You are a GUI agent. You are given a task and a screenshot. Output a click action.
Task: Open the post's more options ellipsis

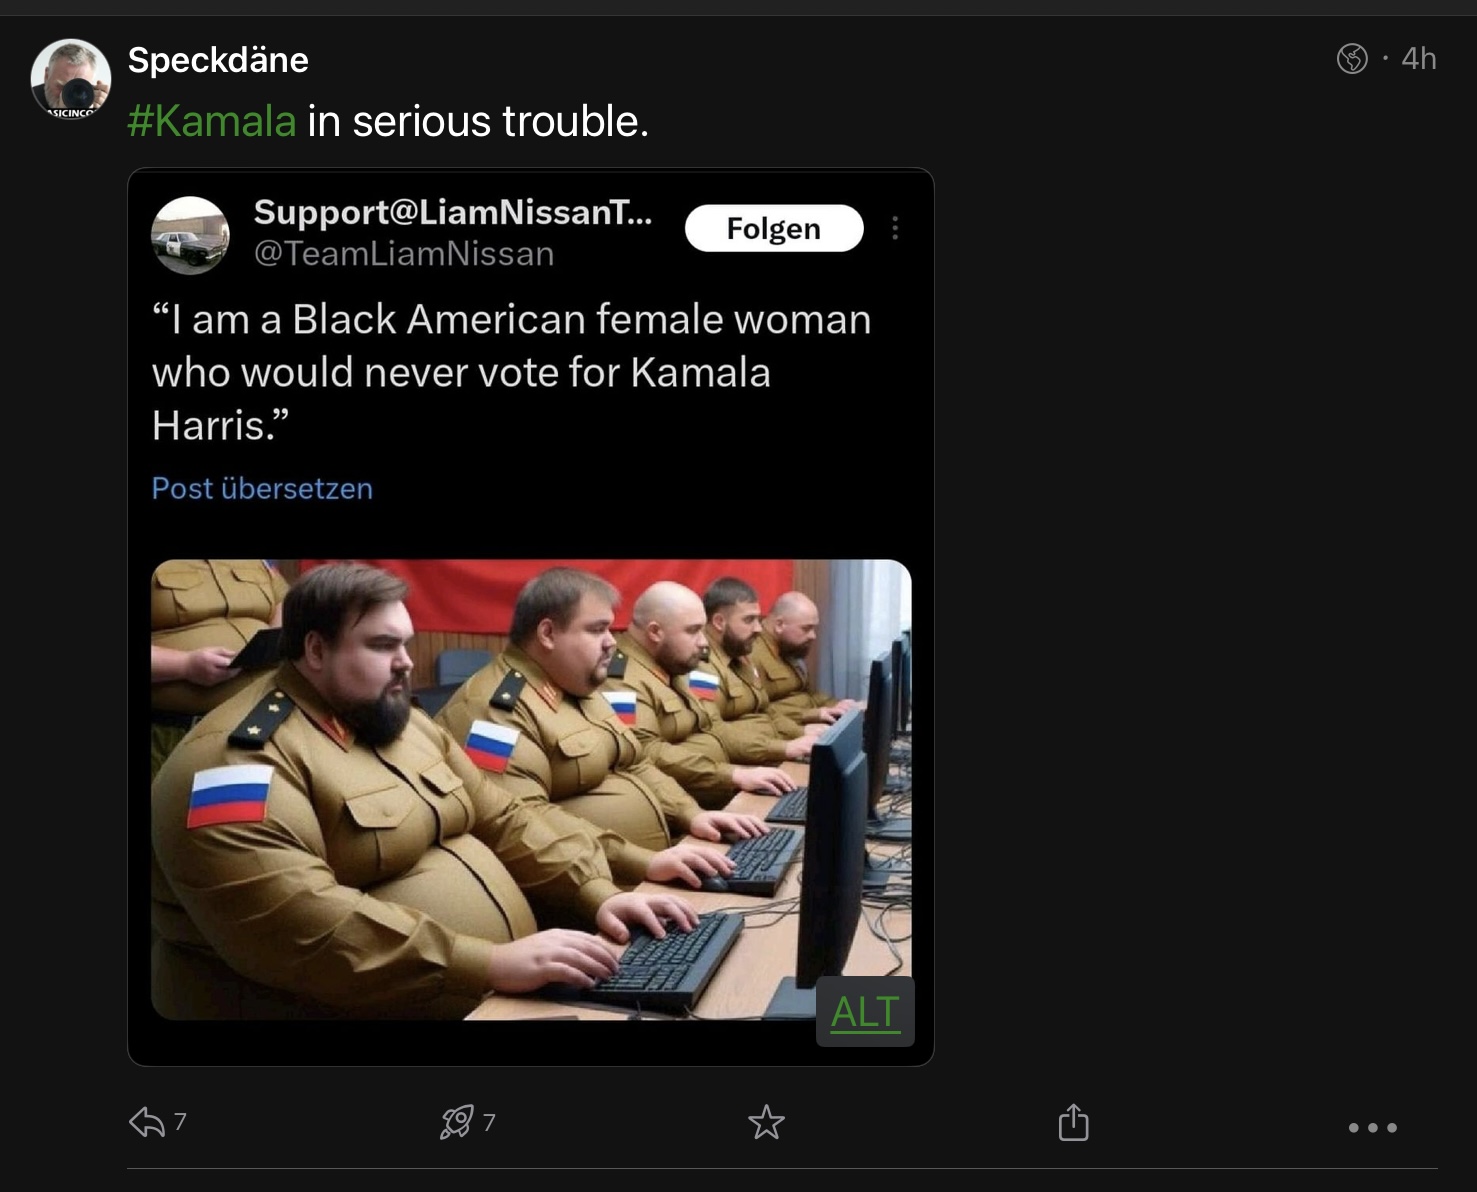(1372, 1127)
